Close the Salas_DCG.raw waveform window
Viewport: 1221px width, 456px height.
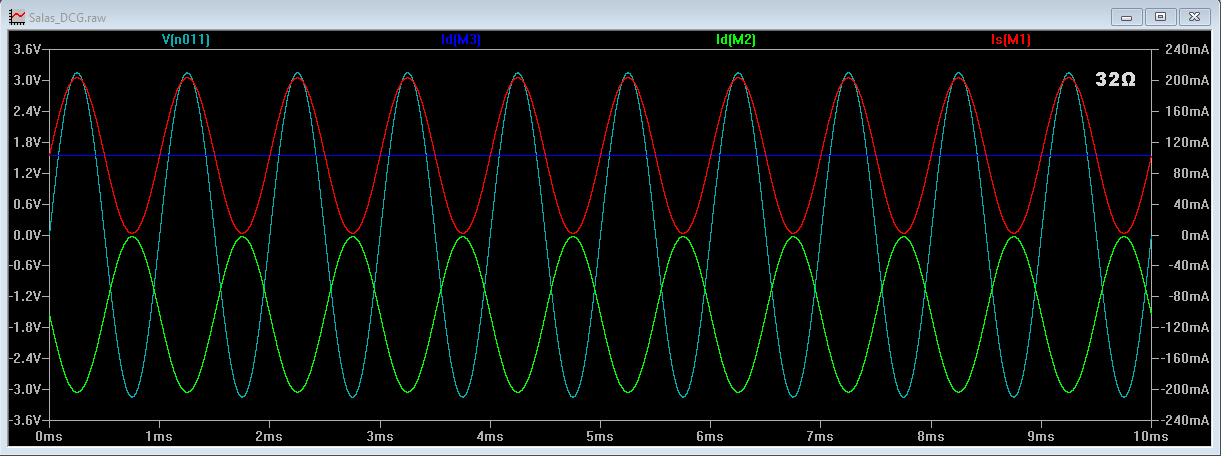pos(1194,17)
